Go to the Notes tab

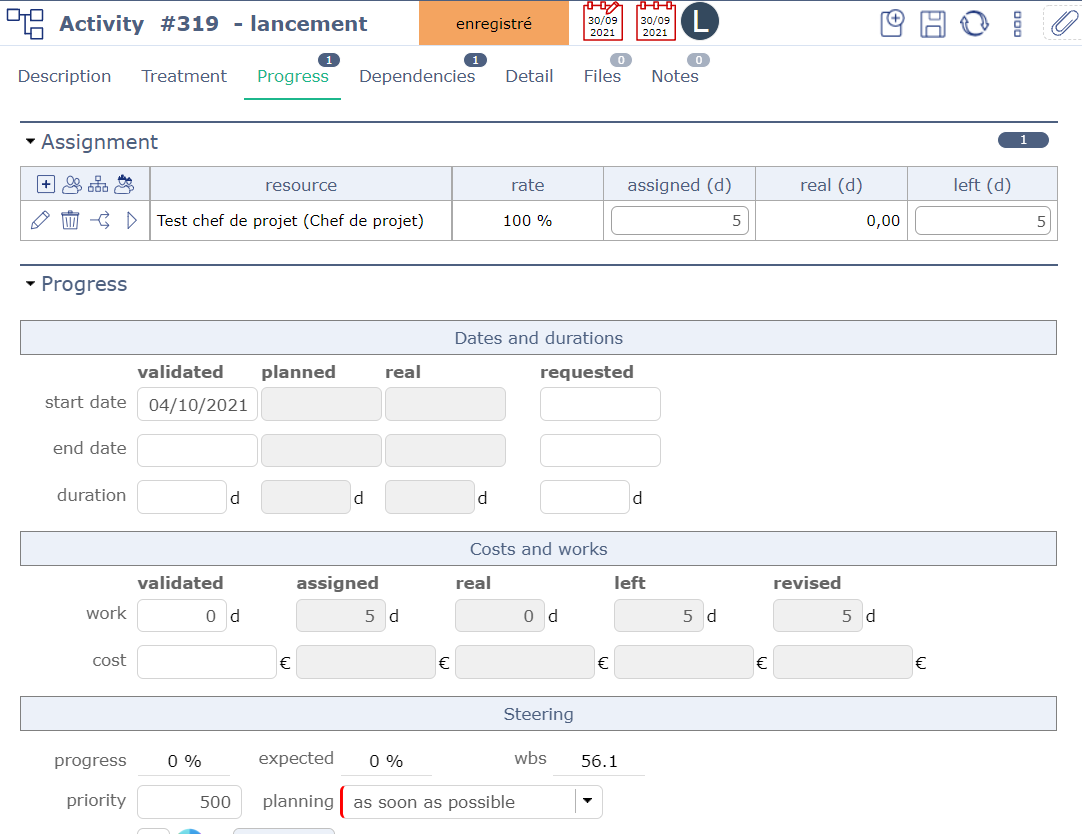point(675,77)
